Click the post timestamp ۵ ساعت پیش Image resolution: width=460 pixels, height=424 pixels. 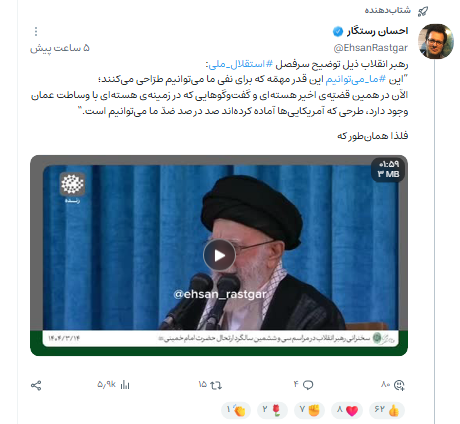click(x=60, y=48)
